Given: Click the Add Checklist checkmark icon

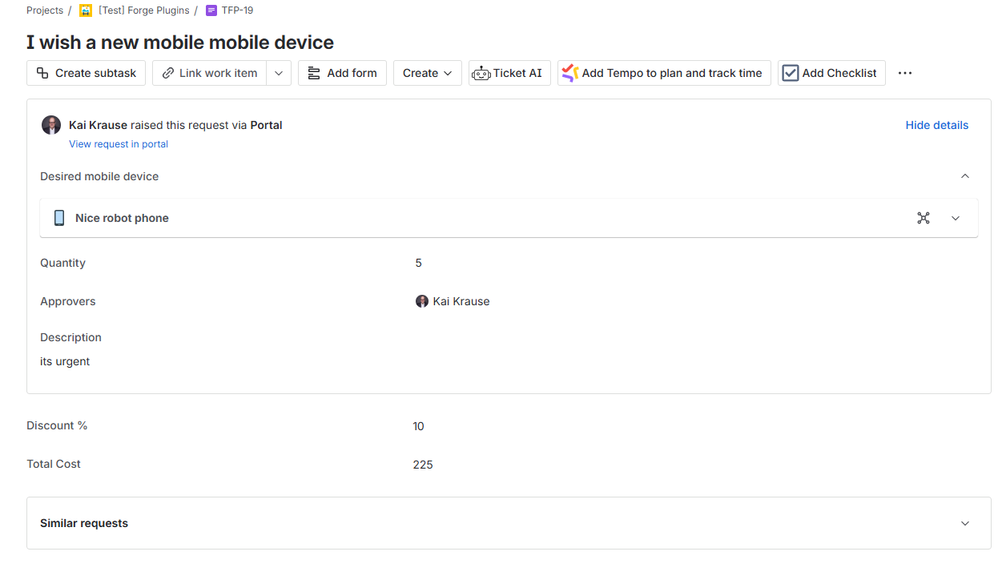Looking at the screenshot, I should (789, 72).
